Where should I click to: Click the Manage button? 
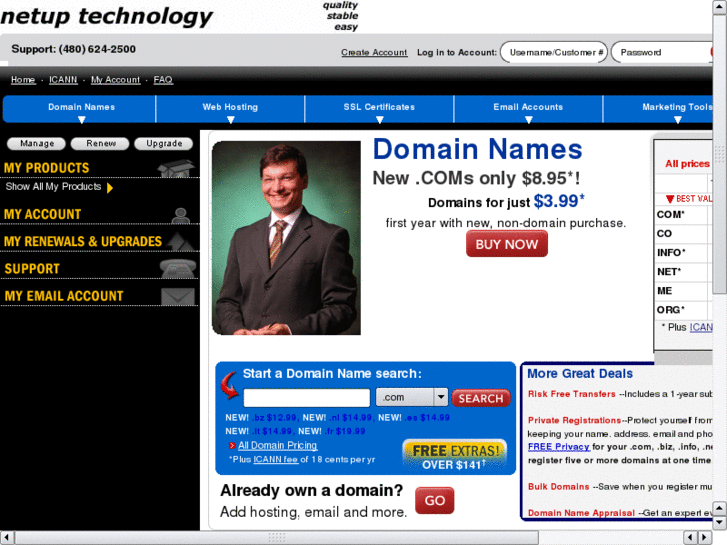[x=37, y=144]
